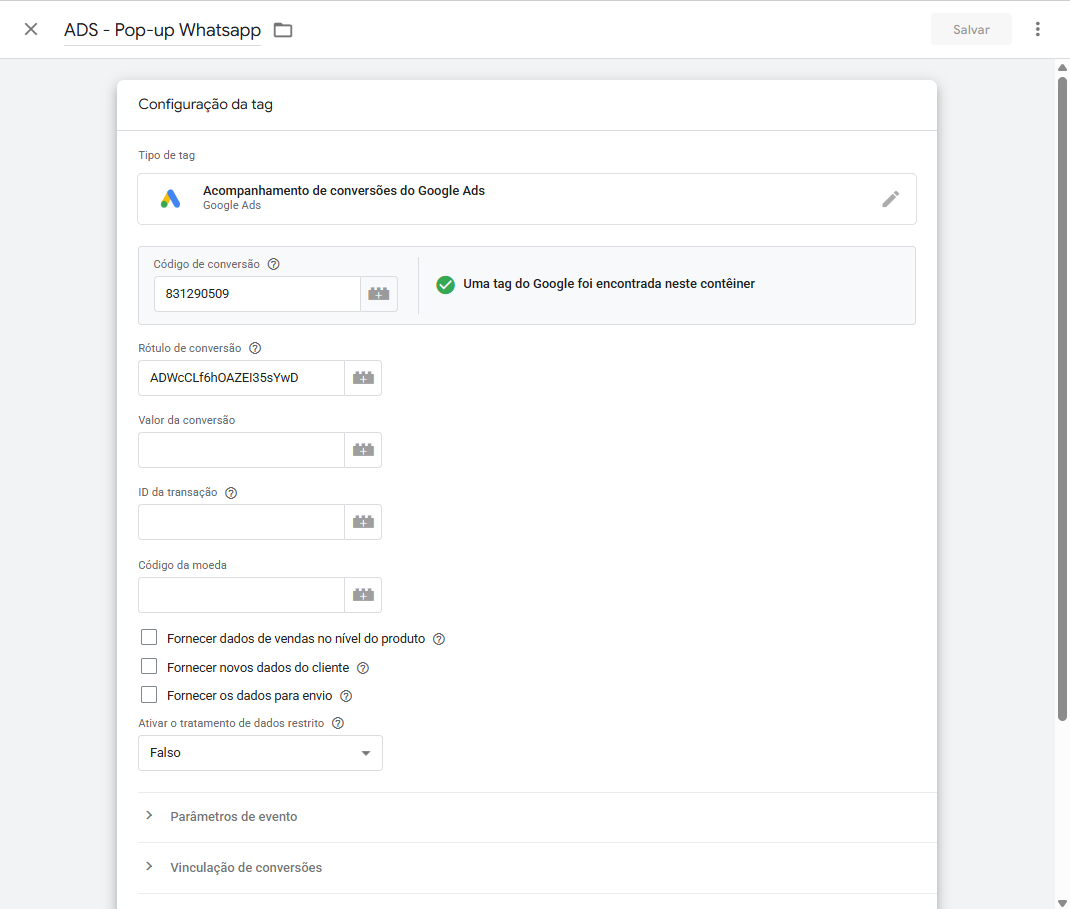This screenshot has height=909, width=1070.
Task: Open the three-dot more actions menu
Action: pyautogui.click(x=1037, y=29)
